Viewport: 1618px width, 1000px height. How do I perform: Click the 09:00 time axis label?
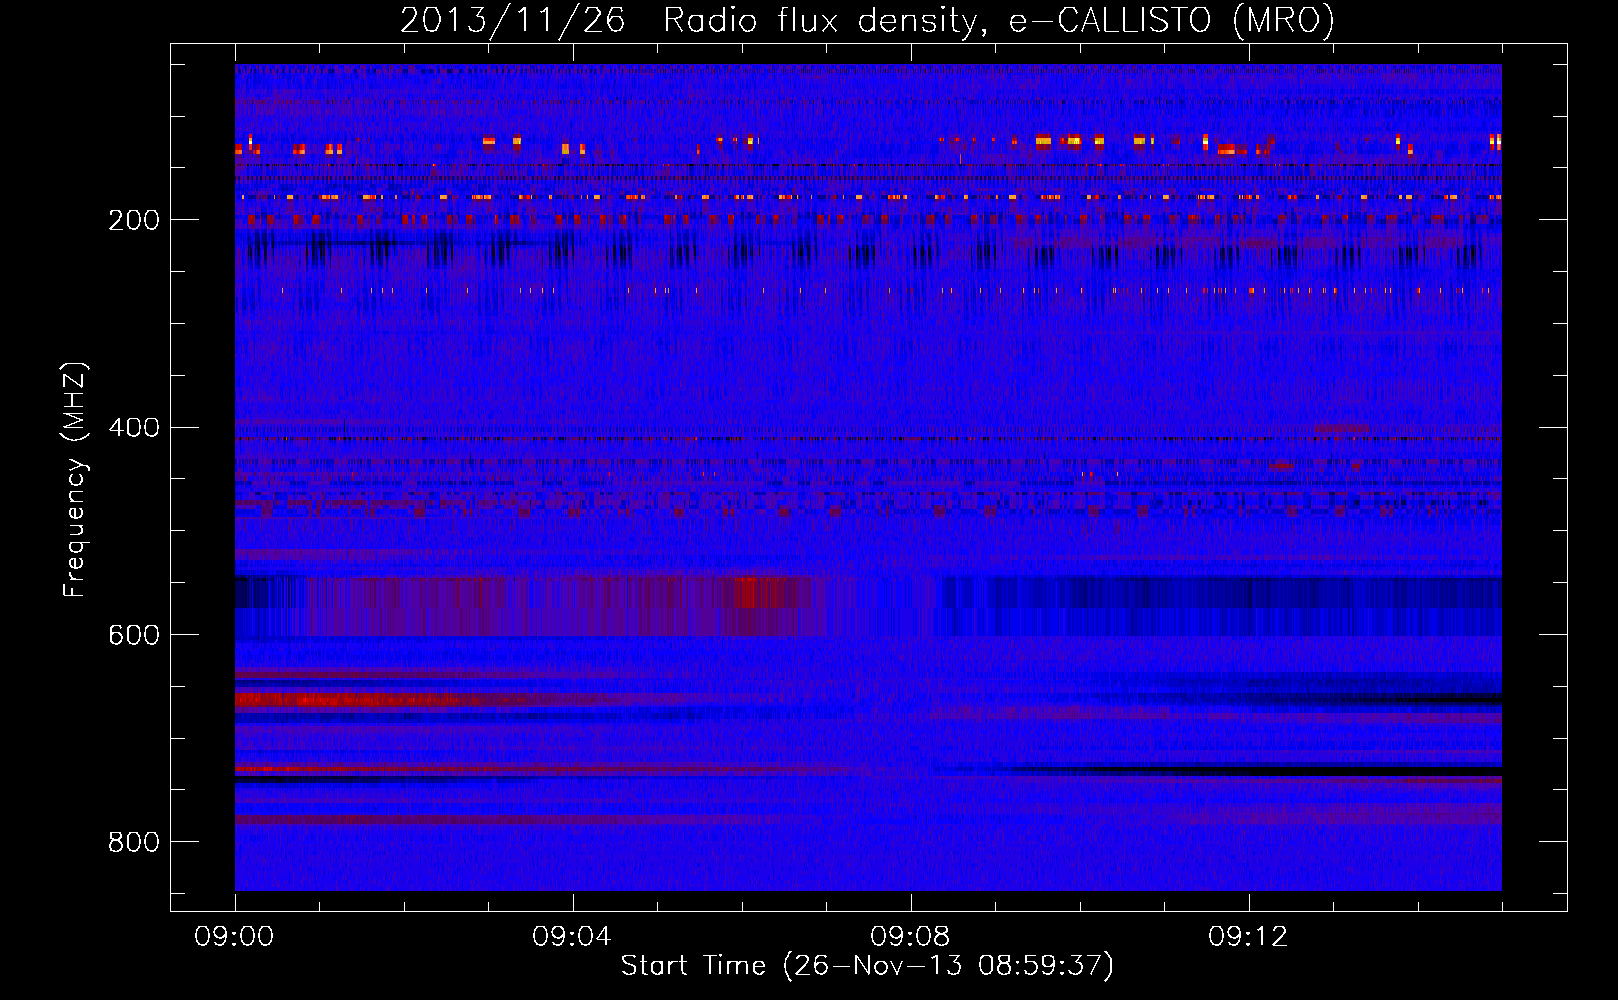pos(235,937)
